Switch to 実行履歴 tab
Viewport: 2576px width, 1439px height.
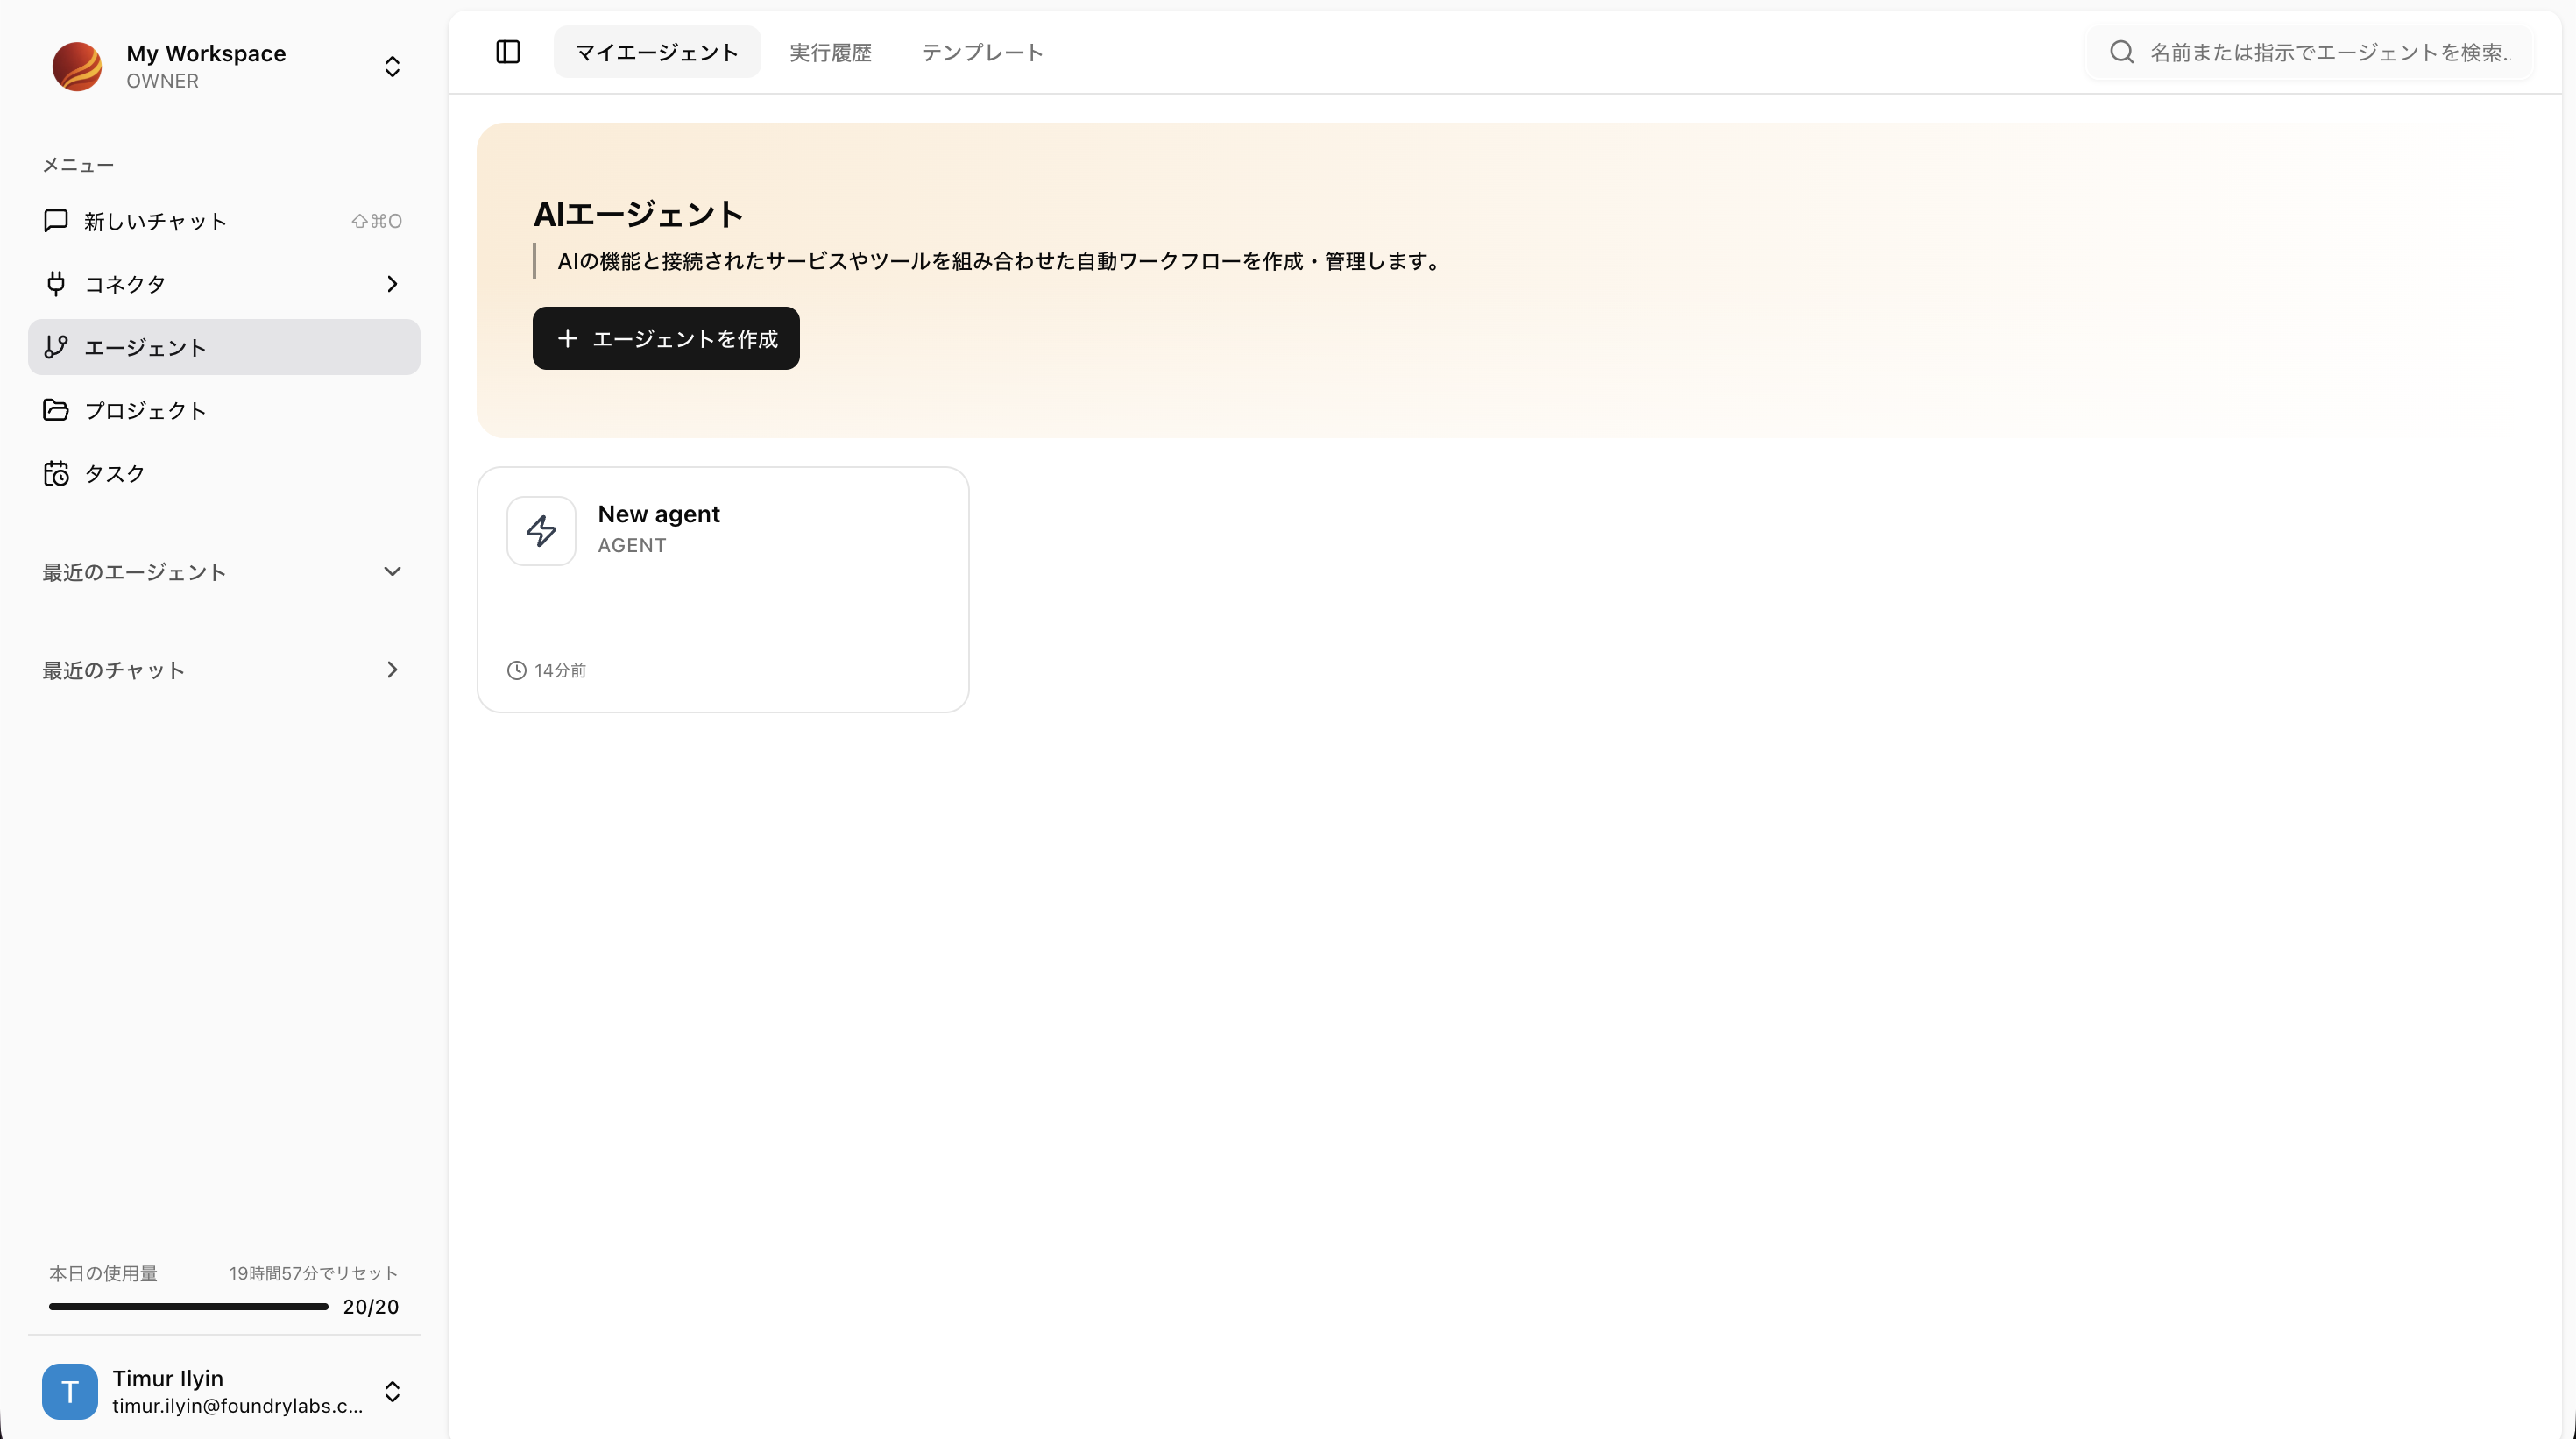click(x=830, y=52)
